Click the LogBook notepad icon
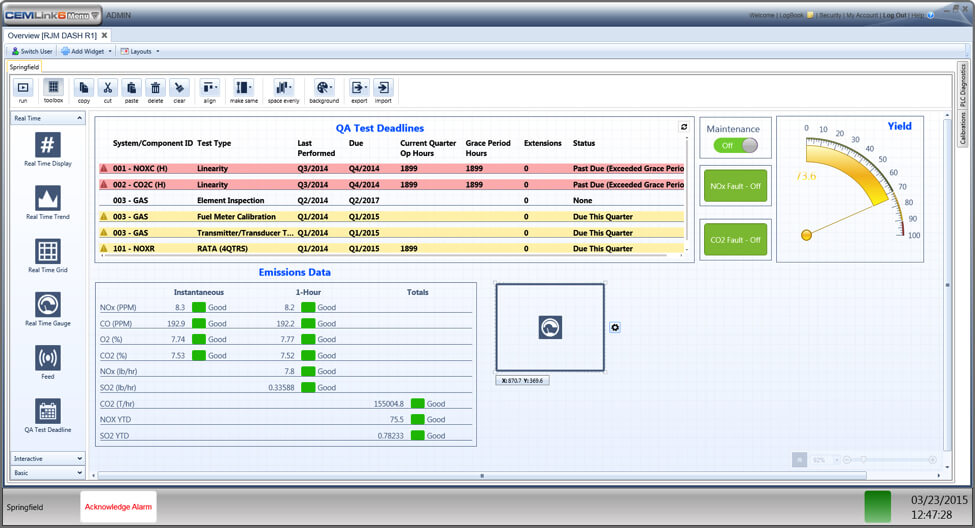This screenshot has height=528, width=975. click(x=810, y=15)
